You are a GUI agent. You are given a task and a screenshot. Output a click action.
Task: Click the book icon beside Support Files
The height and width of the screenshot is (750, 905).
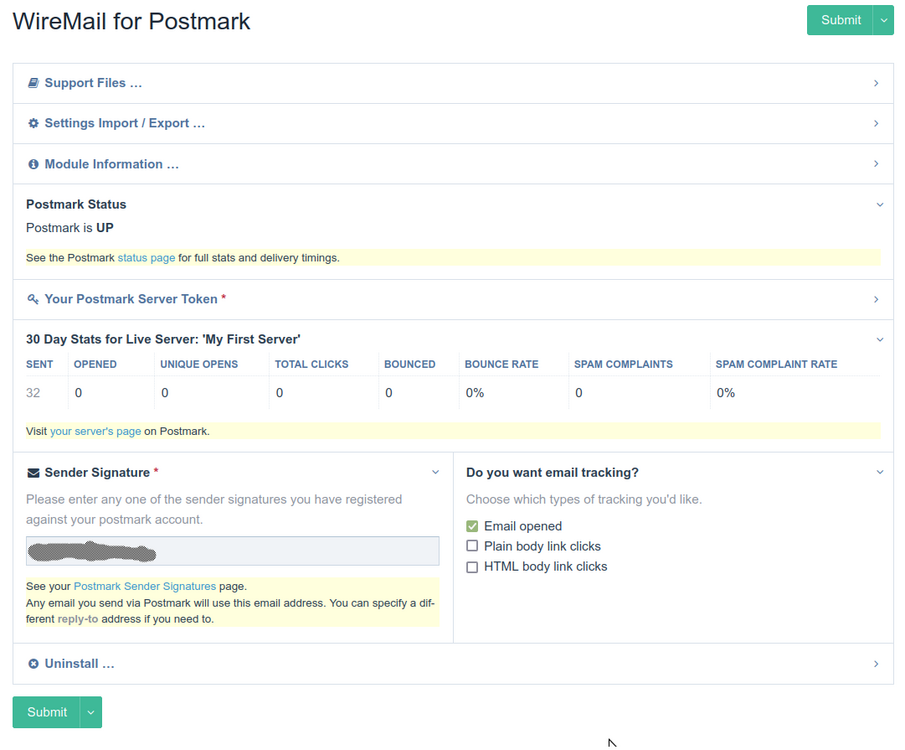(x=33, y=83)
